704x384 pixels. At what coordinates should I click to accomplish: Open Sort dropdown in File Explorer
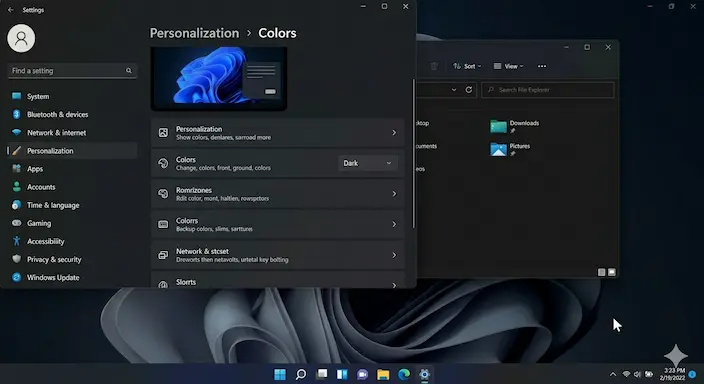pyautogui.click(x=467, y=66)
